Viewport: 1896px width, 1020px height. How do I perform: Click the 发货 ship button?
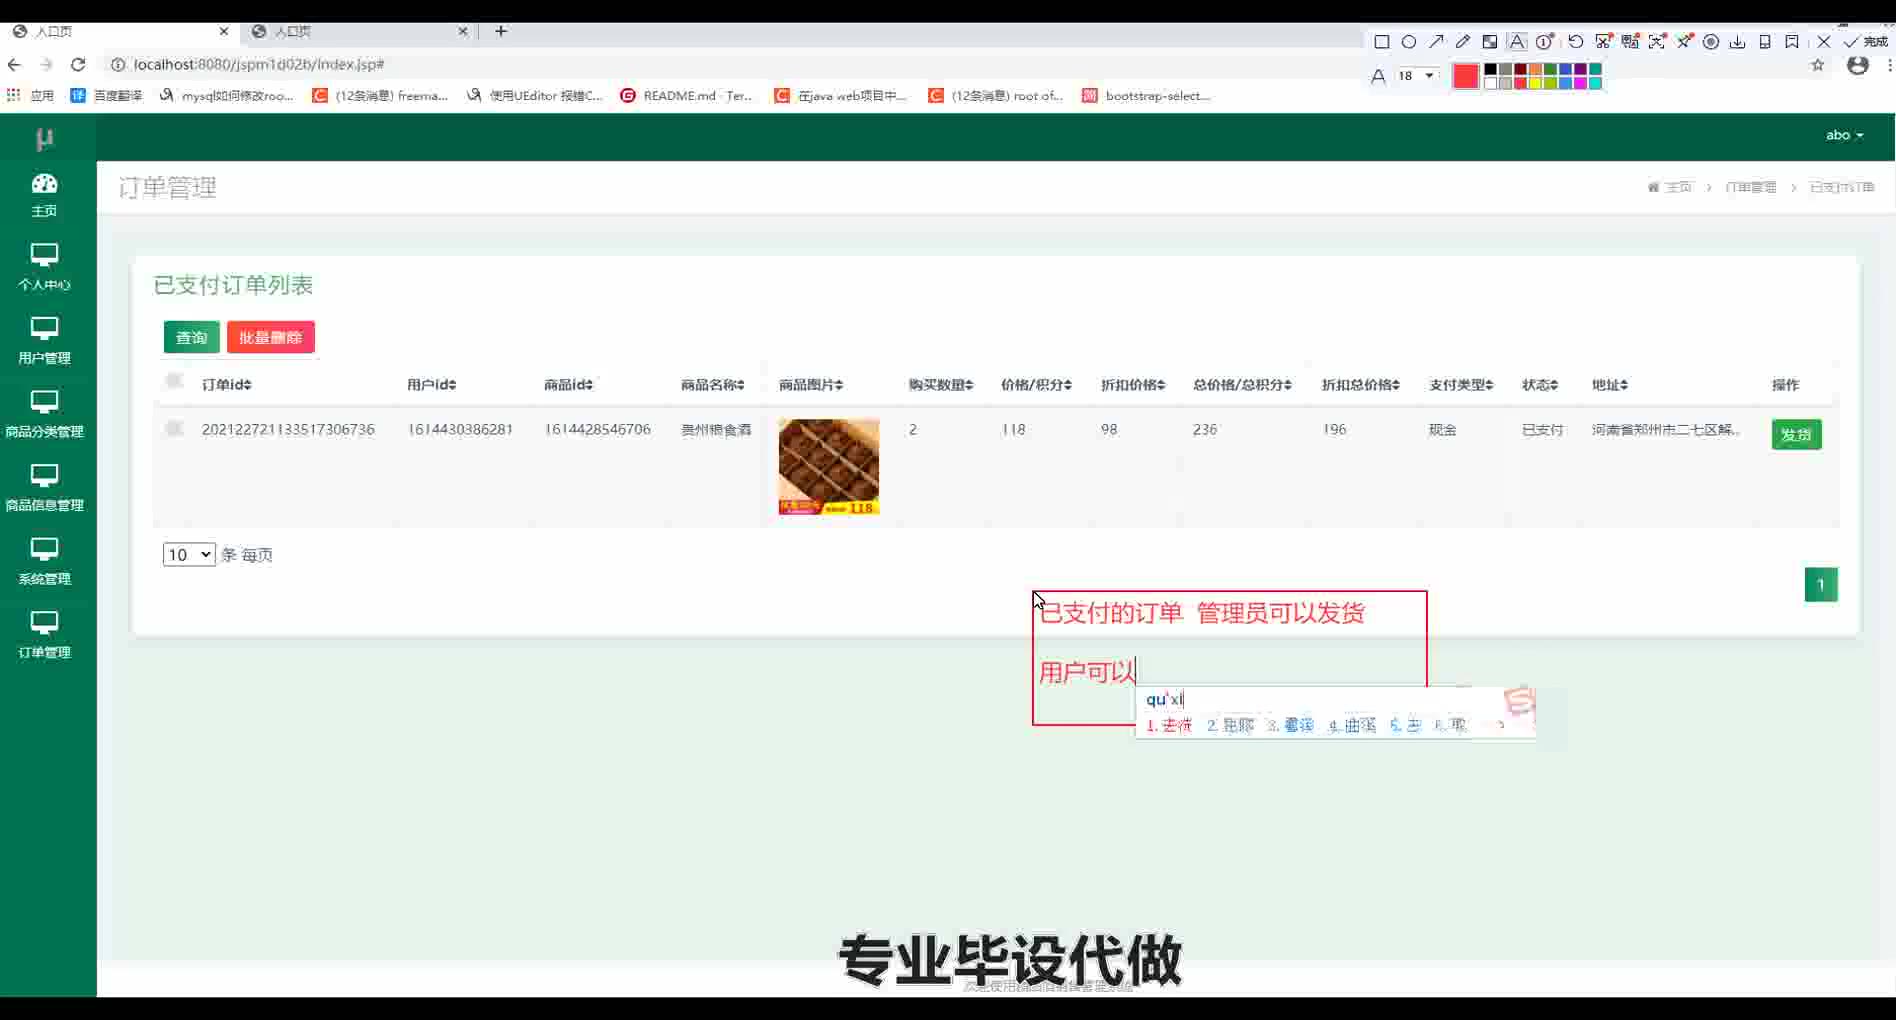click(1796, 434)
